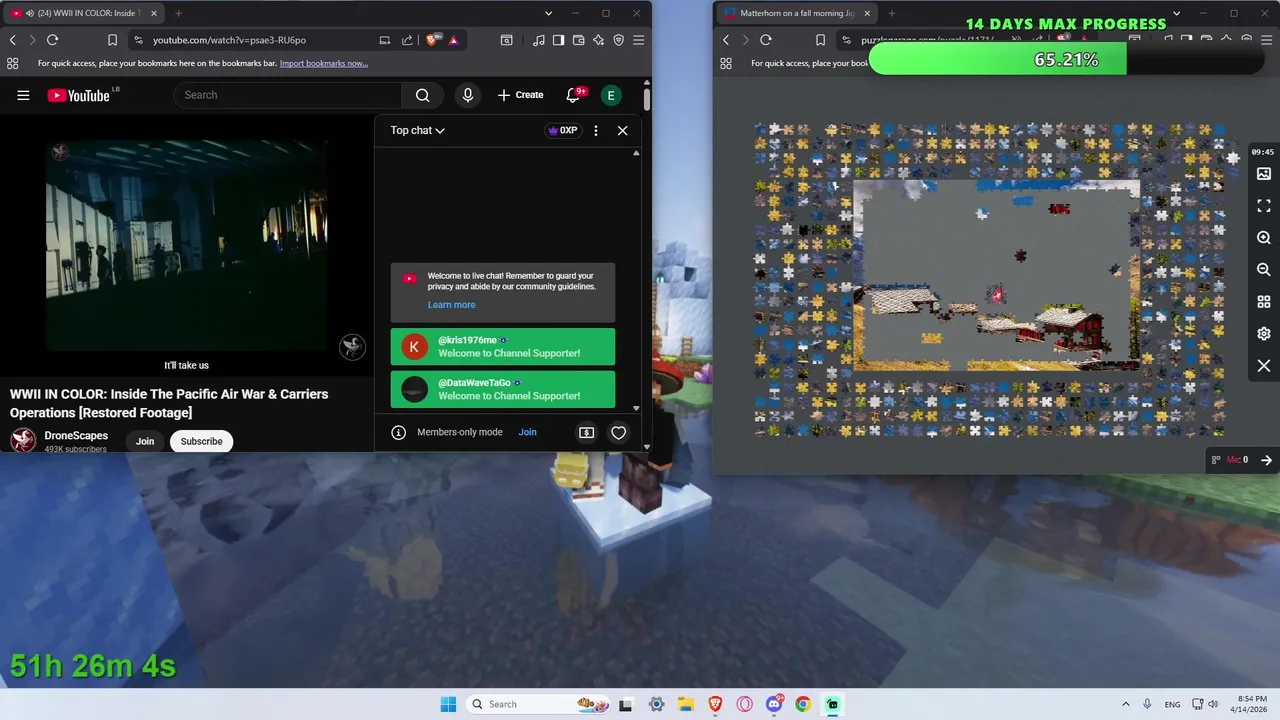Open the DroneScapes channel avatar
The height and width of the screenshot is (720, 1280).
coord(23,440)
